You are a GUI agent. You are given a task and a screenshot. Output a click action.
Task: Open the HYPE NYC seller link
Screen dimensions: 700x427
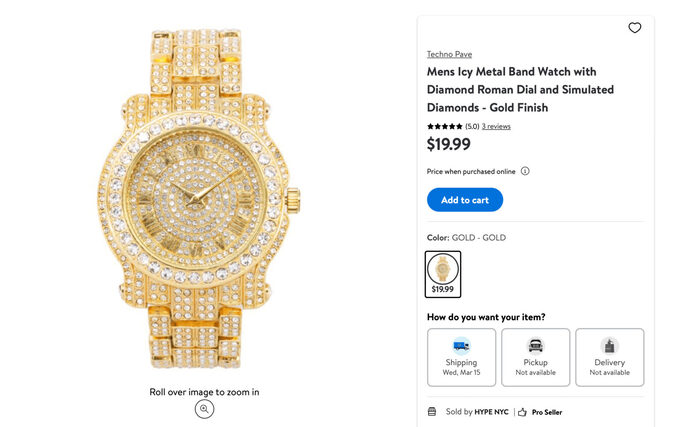point(493,412)
